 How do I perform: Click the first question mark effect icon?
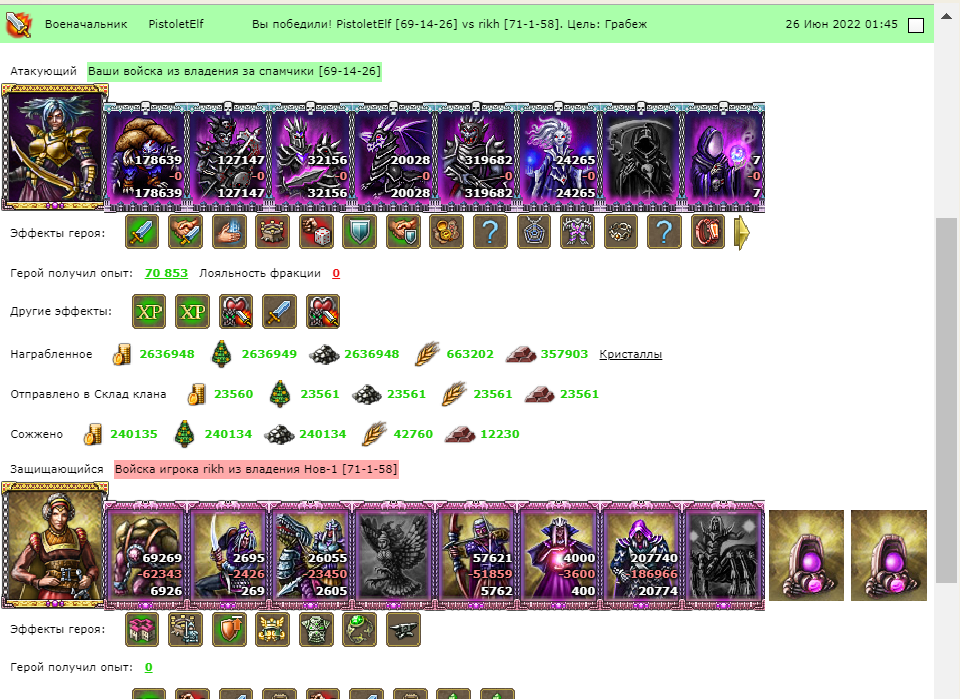click(x=490, y=232)
